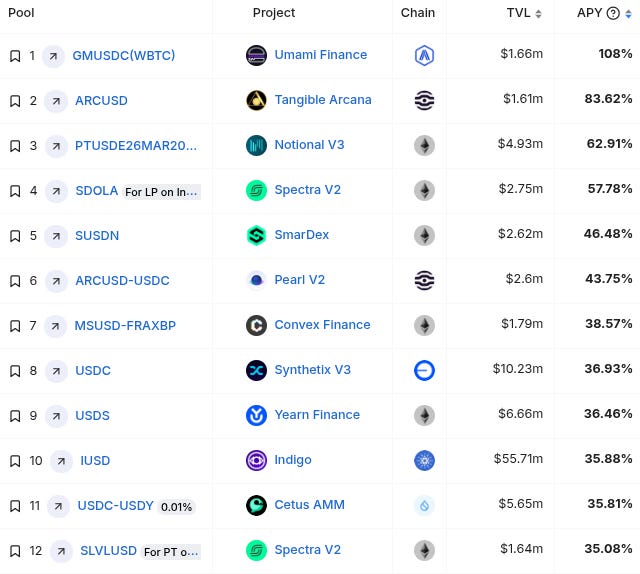Open external link arrow for SDOLA
The image size is (640, 574).
(x=56, y=191)
